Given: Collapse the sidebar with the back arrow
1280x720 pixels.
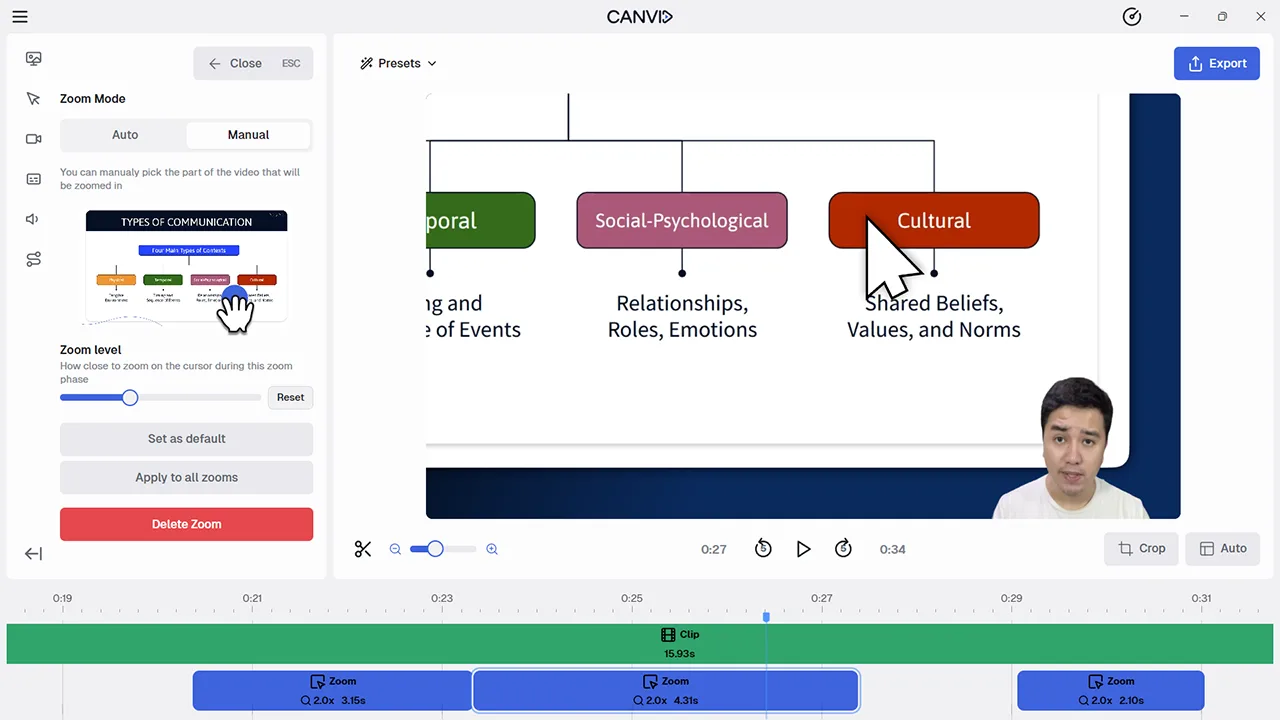Looking at the screenshot, I should (33, 553).
